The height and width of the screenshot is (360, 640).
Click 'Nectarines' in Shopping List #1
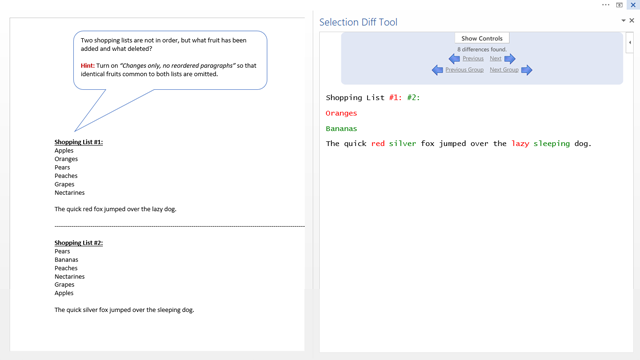click(x=70, y=193)
